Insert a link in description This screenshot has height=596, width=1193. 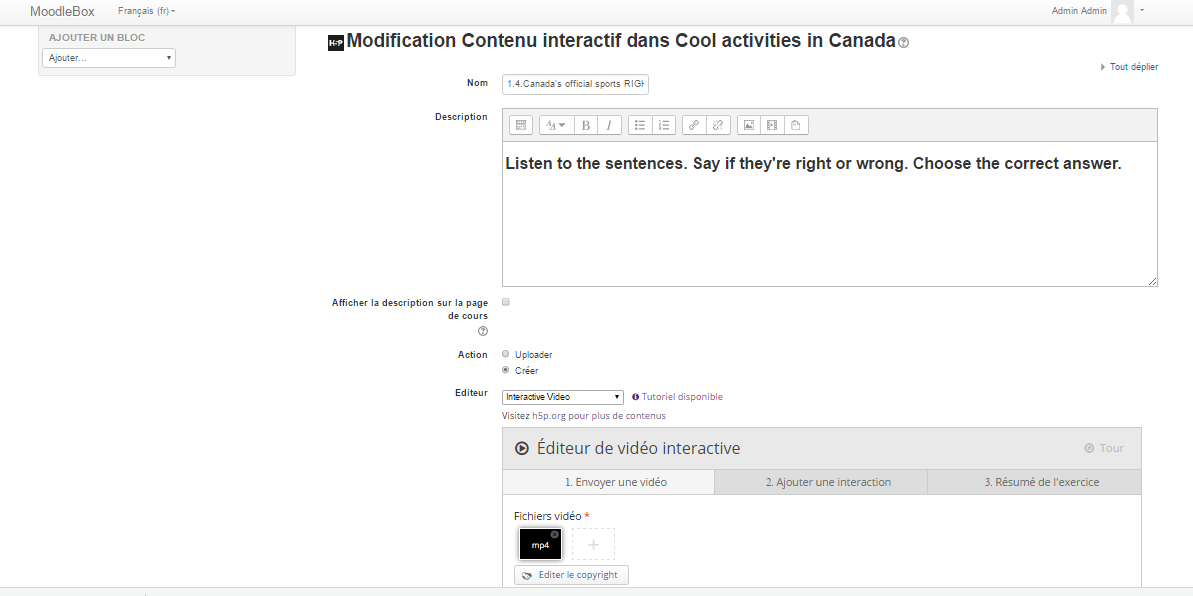pyautogui.click(x=694, y=125)
